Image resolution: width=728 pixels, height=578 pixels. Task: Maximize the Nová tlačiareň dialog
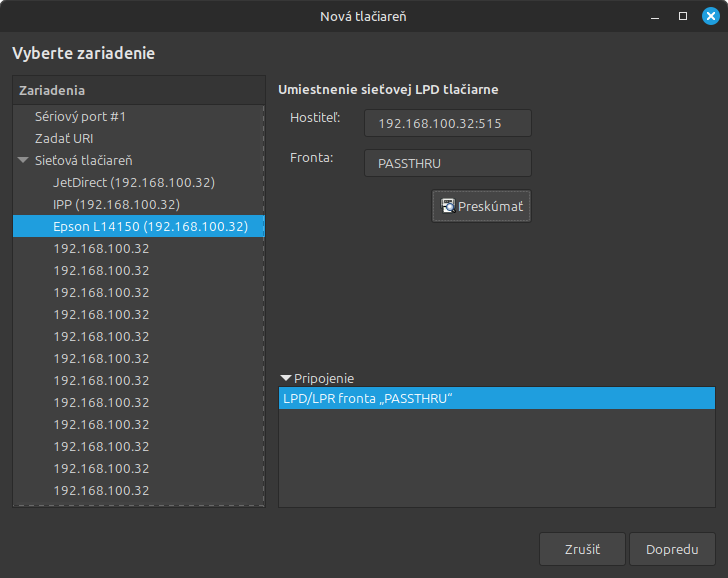[x=683, y=16]
